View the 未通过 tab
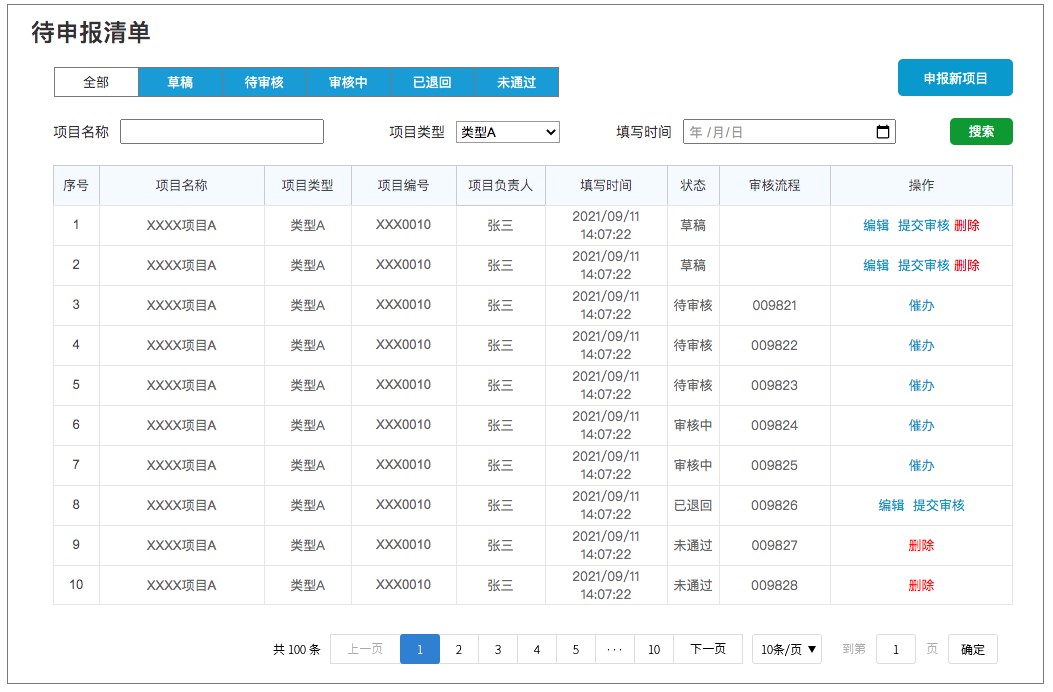The image size is (1053, 692). pos(516,82)
